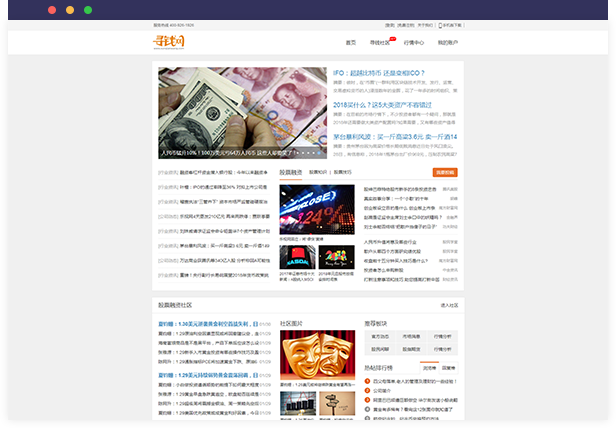Screen dimensions: 616x428
Task: Click the yellow window dot in the title bar
Action: (70, 10)
